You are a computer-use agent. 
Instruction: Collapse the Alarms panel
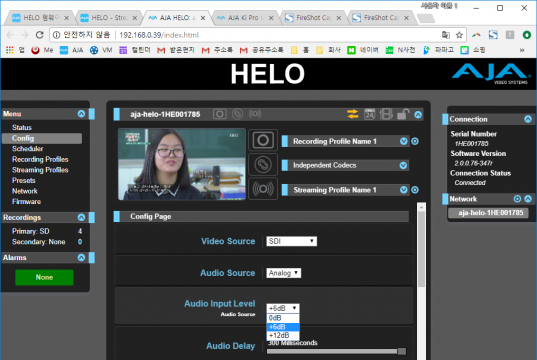[x=81, y=258]
